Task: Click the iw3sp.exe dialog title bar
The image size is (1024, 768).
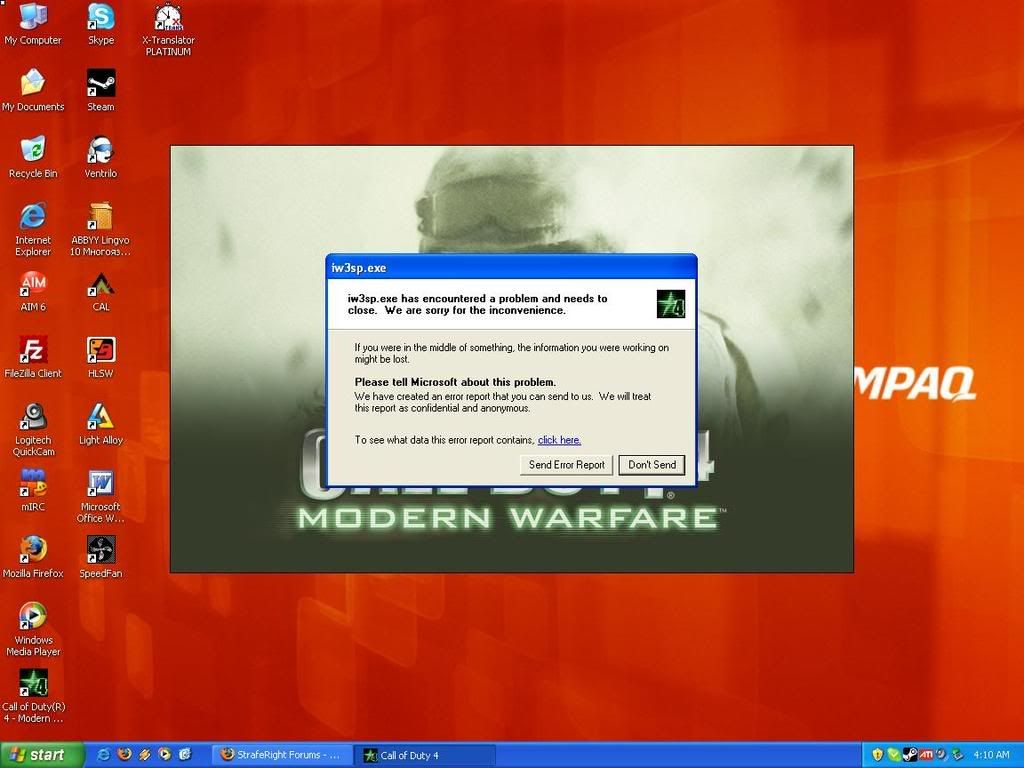Action: [511, 268]
